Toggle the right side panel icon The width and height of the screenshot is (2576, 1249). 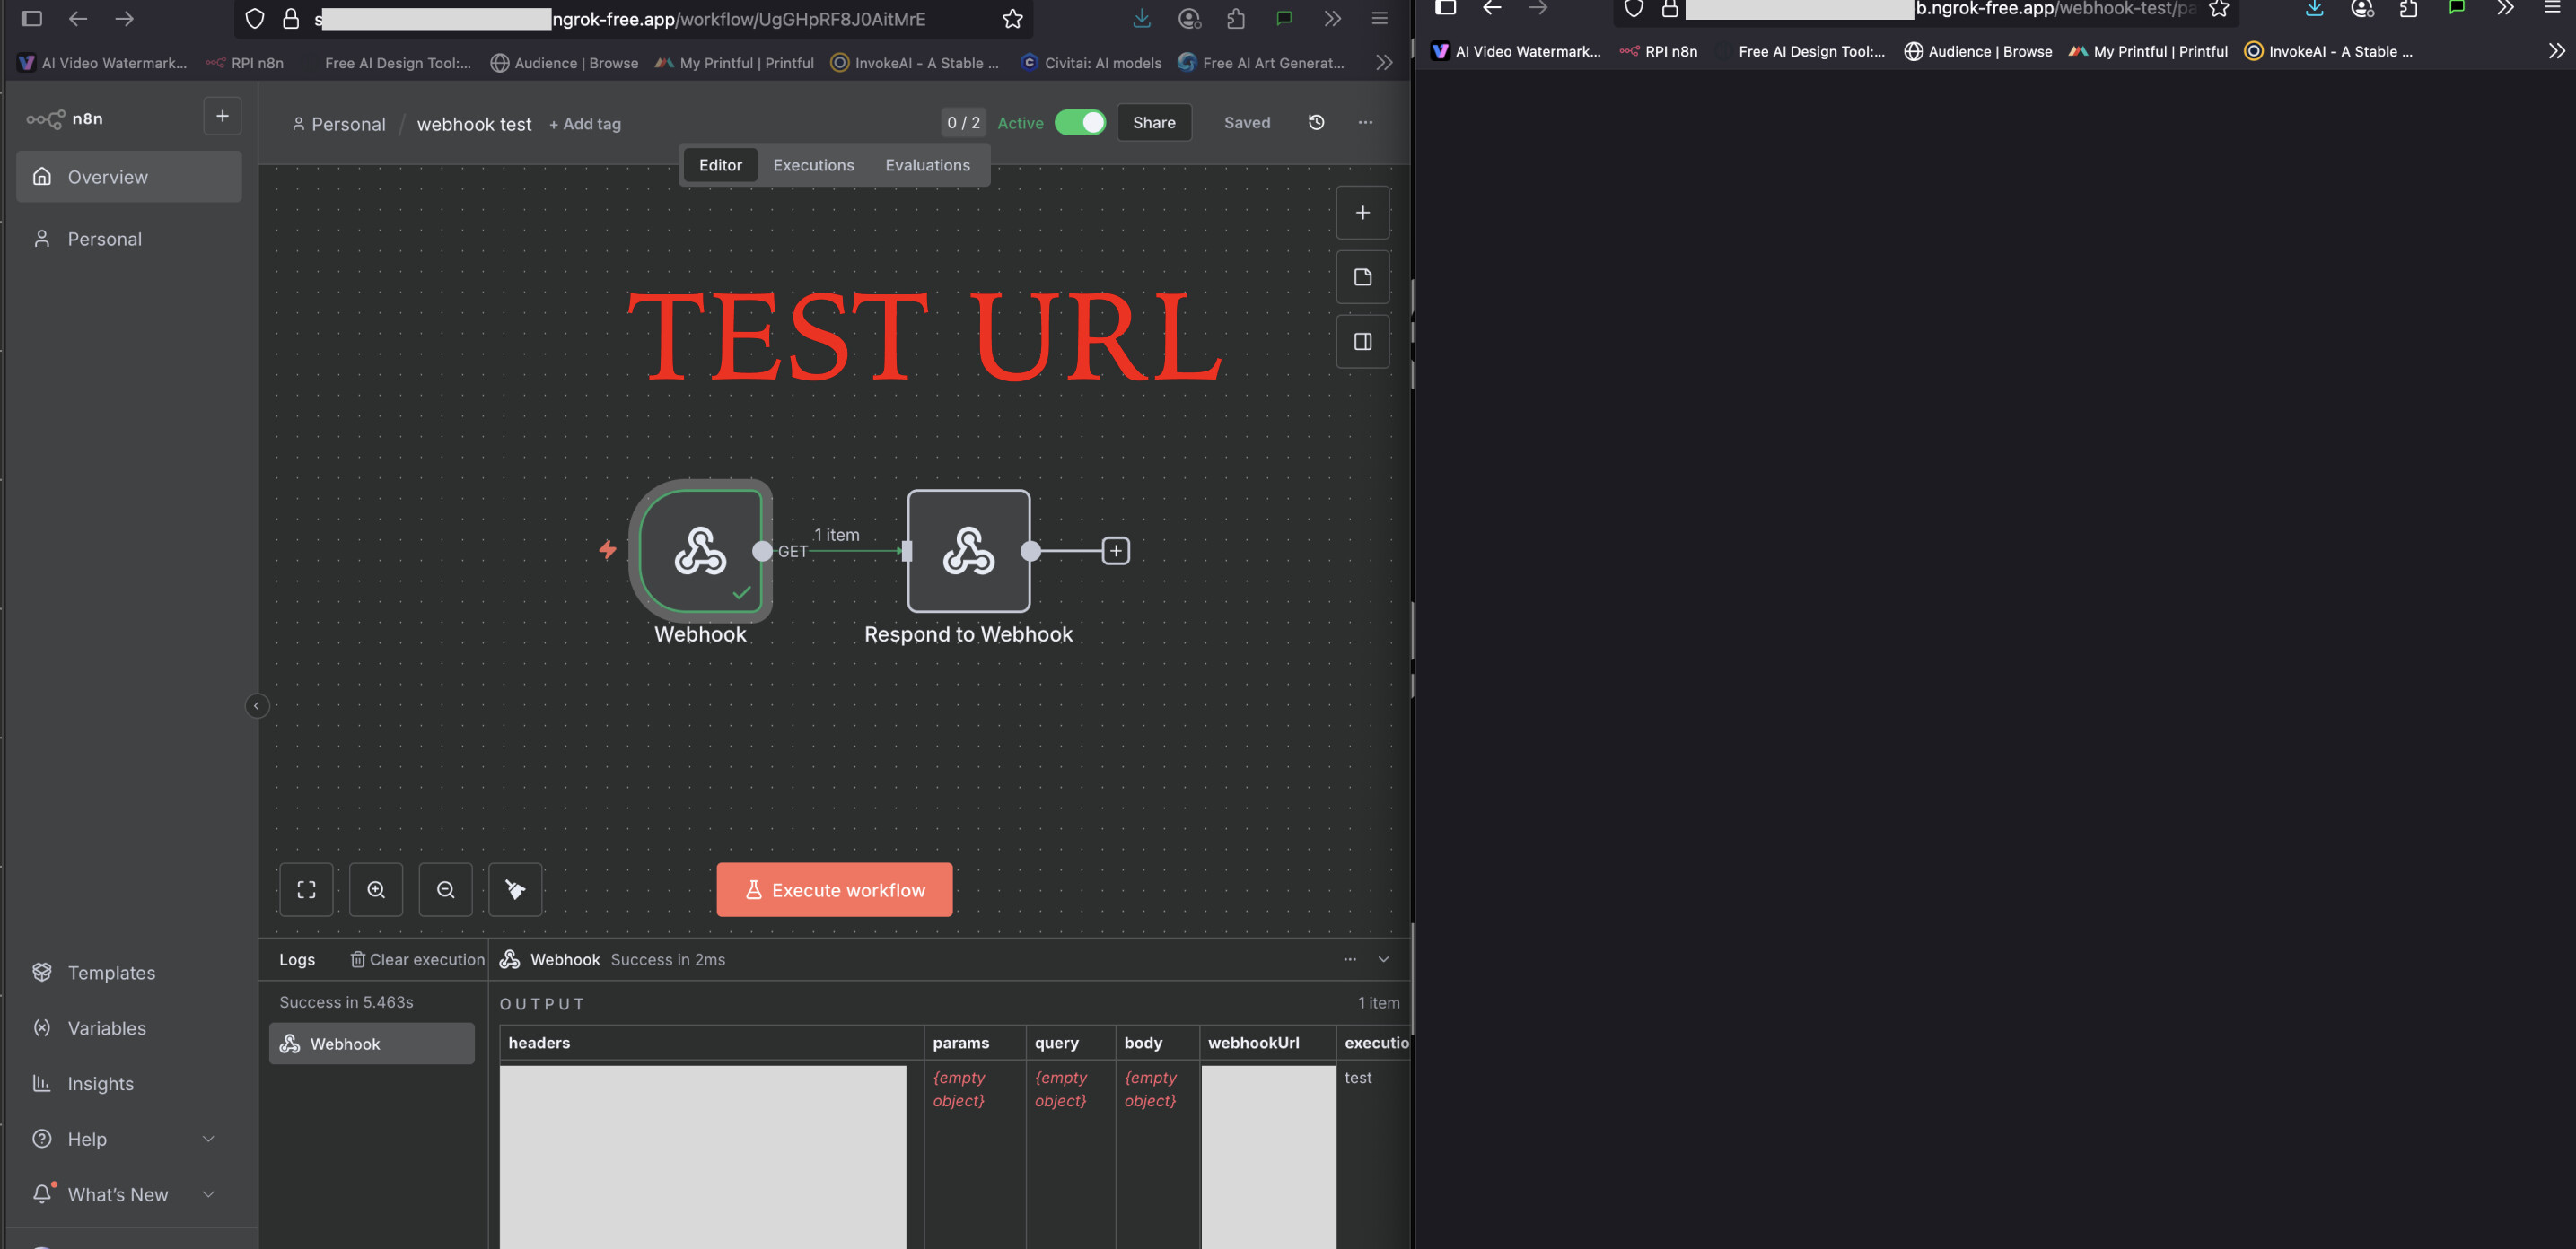1362,342
